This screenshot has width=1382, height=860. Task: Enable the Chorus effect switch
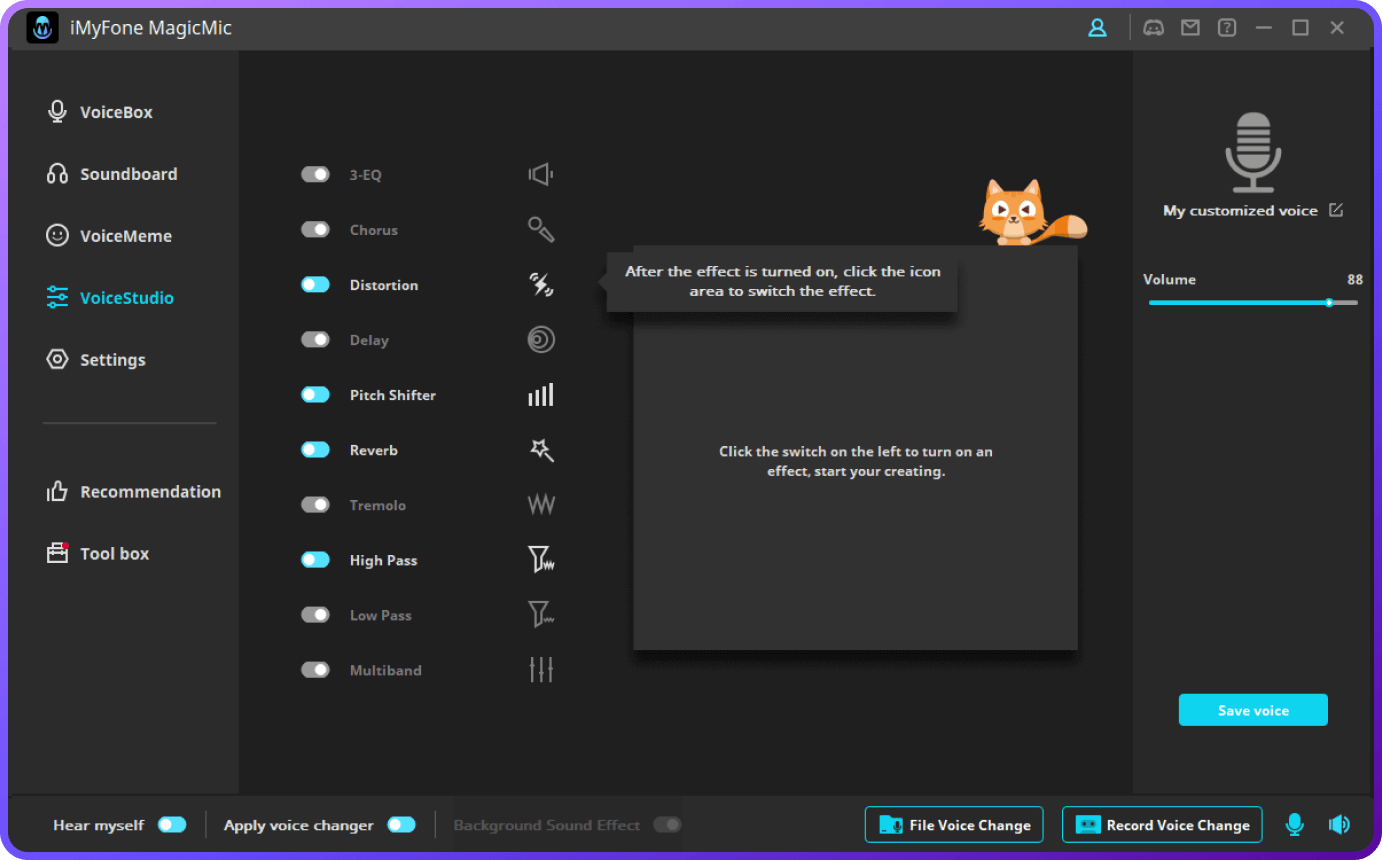click(315, 230)
